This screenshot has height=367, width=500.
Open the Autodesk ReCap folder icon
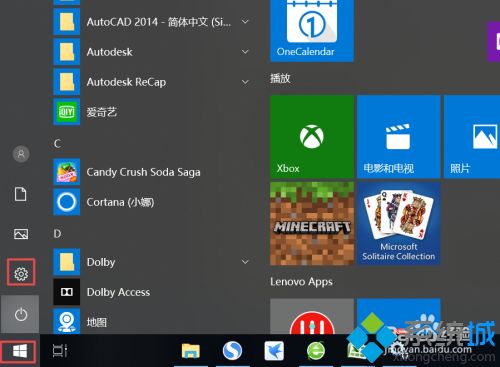point(67,82)
